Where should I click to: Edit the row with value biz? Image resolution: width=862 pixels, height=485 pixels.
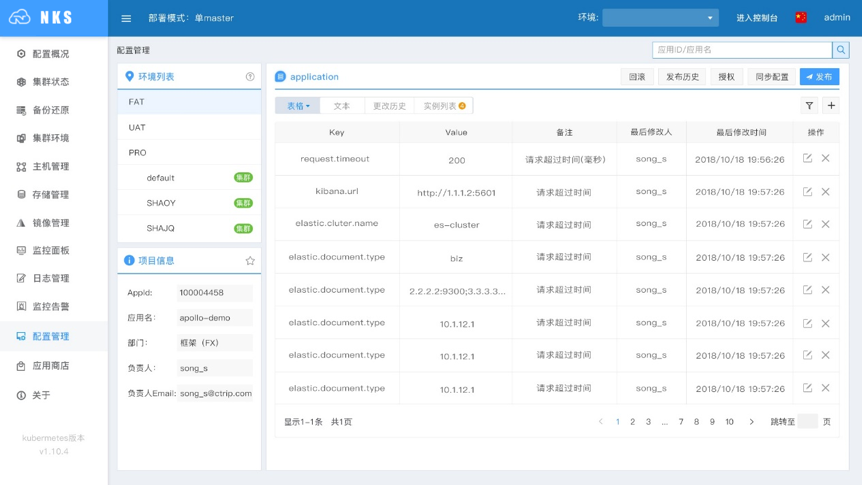(807, 257)
